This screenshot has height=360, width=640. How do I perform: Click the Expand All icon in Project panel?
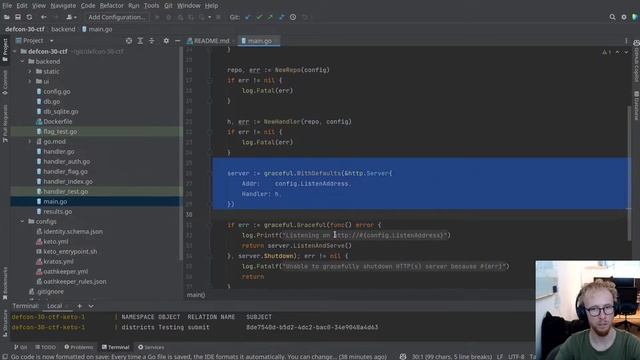point(140,41)
